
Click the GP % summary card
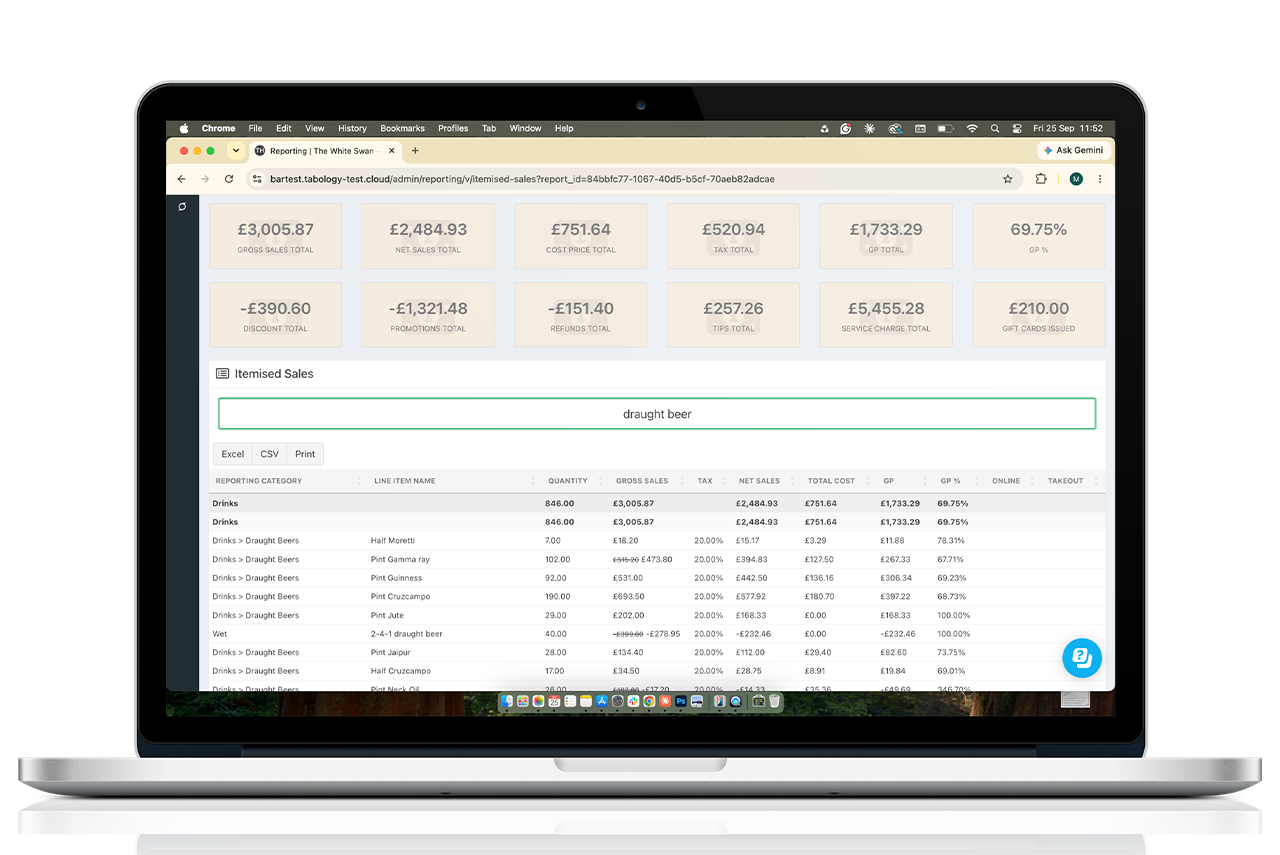[1038, 236]
